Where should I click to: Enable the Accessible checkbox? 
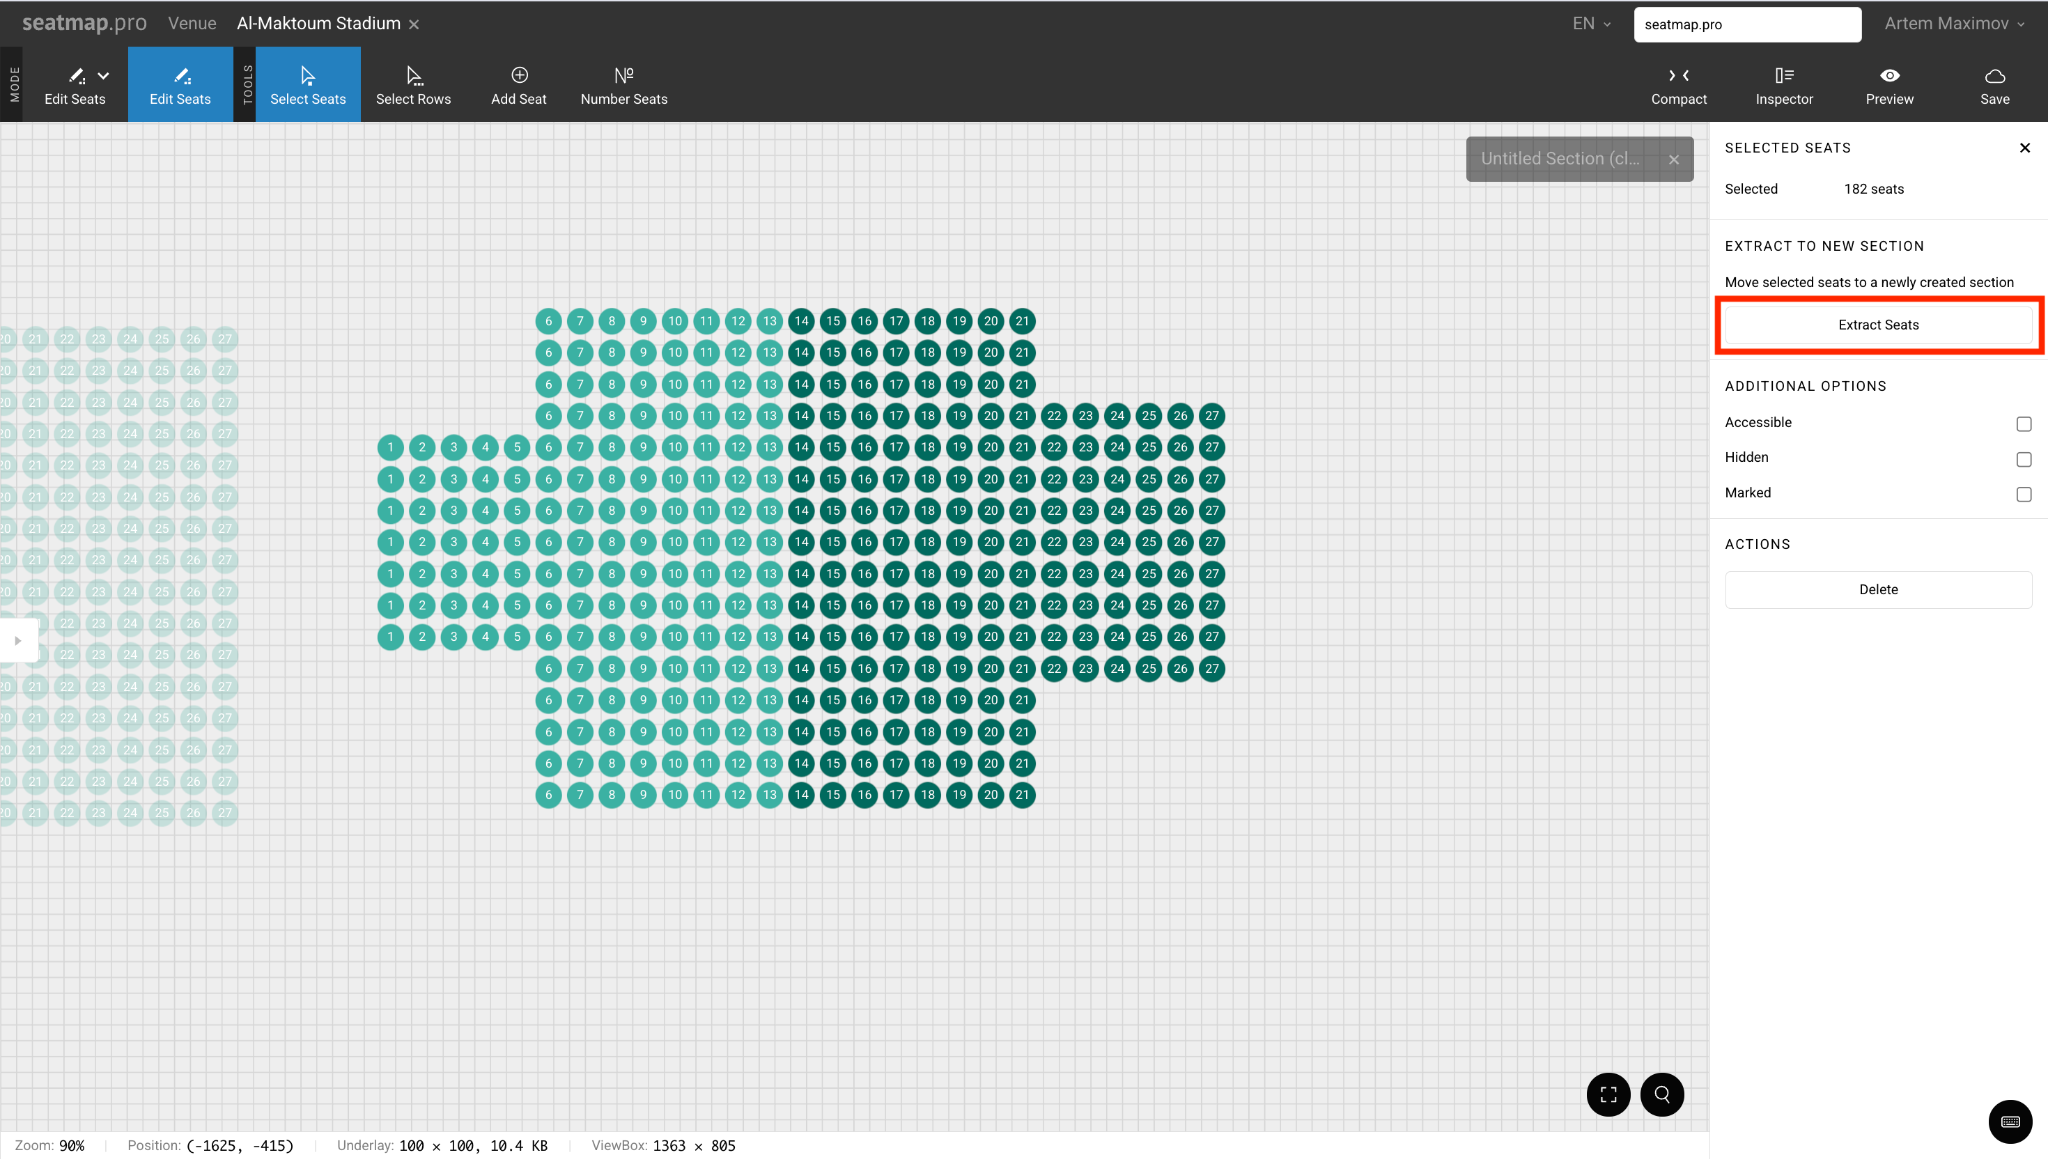coord(2024,424)
